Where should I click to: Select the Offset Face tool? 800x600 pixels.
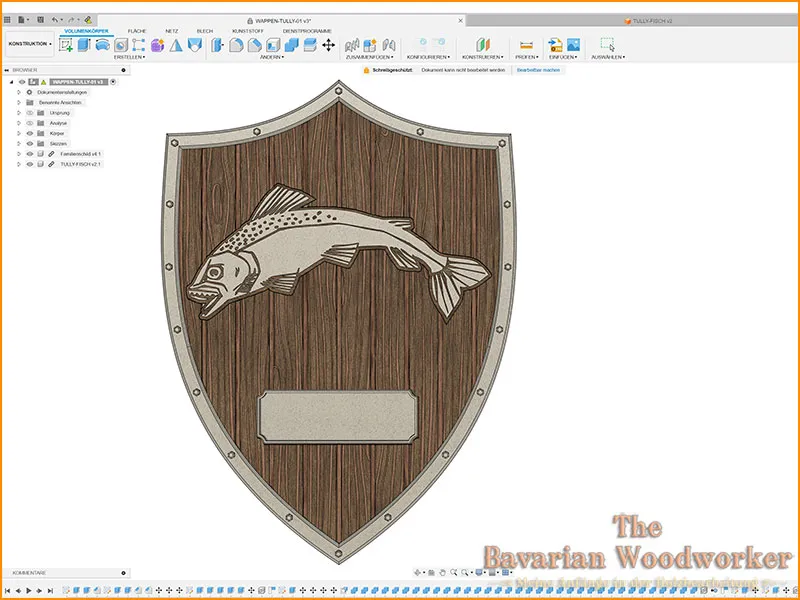click(310, 45)
